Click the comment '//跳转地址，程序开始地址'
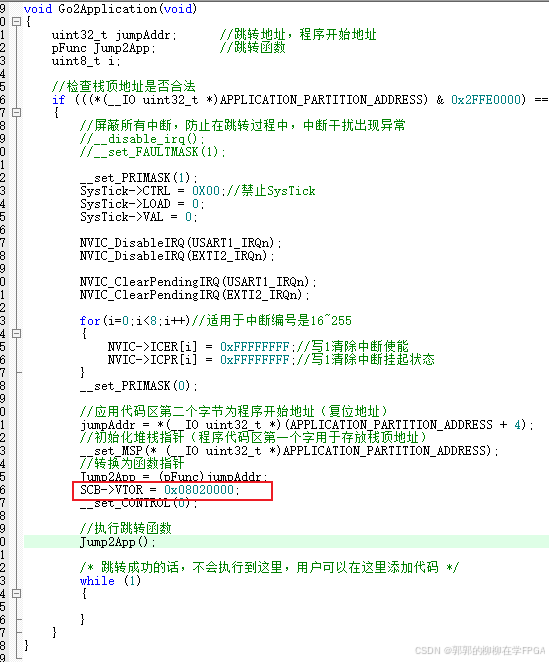Image resolution: width=549 pixels, height=662 pixels. 298,35
